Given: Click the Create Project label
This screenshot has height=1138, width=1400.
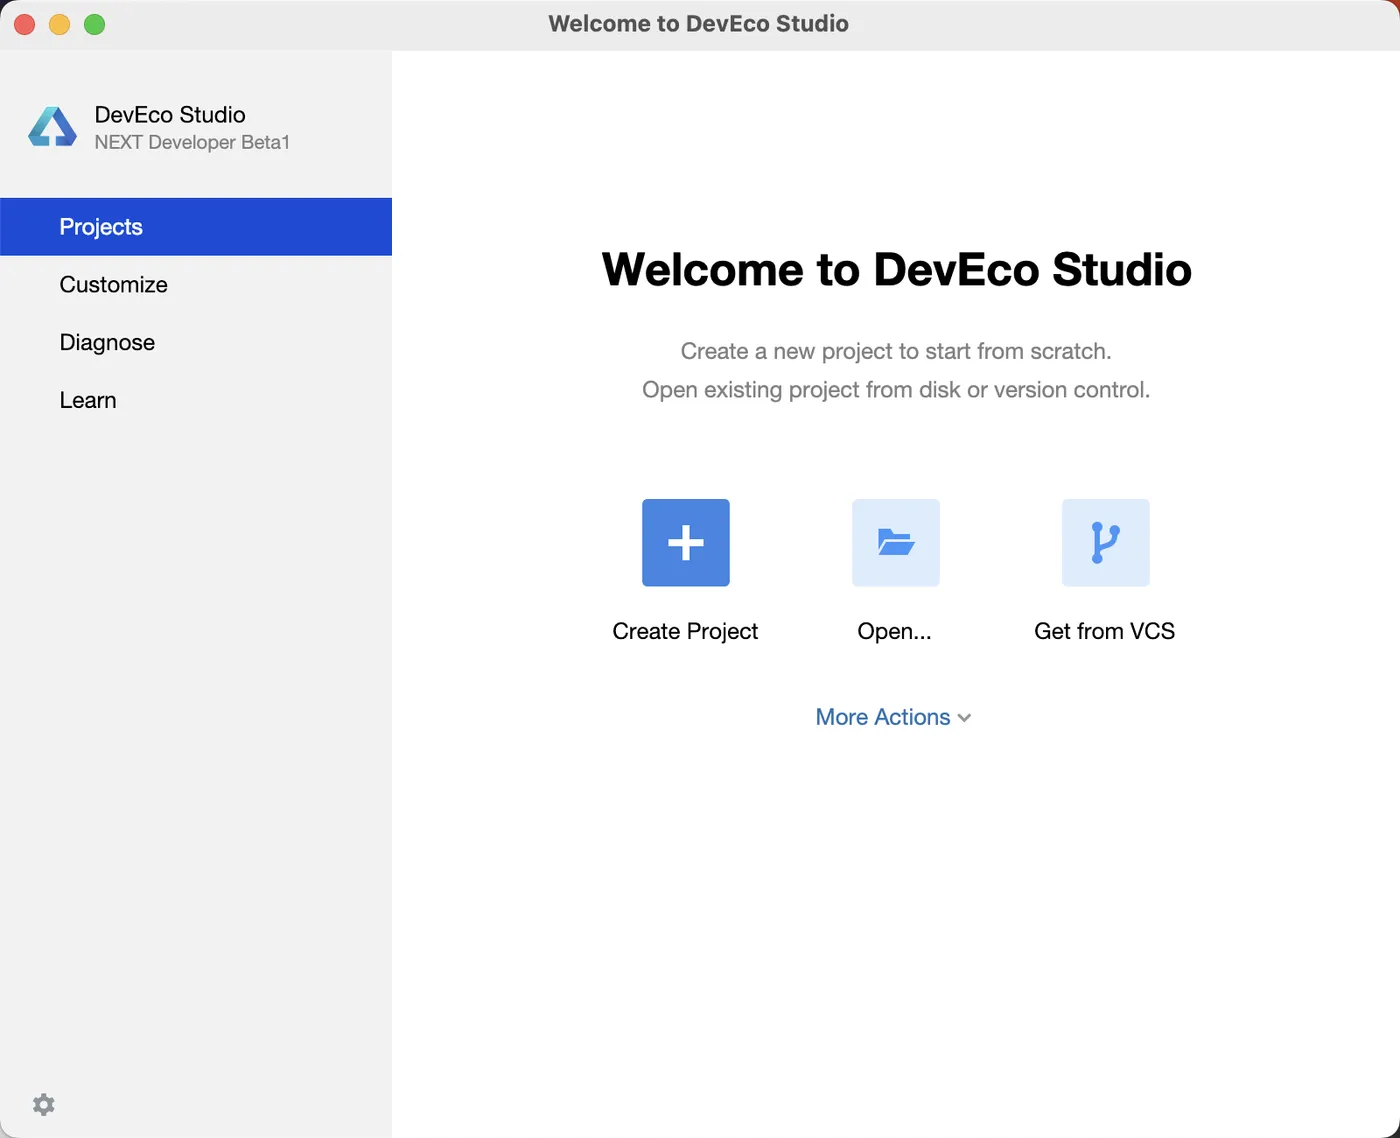Looking at the screenshot, I should pyautogui.click(x=685, y=631).
